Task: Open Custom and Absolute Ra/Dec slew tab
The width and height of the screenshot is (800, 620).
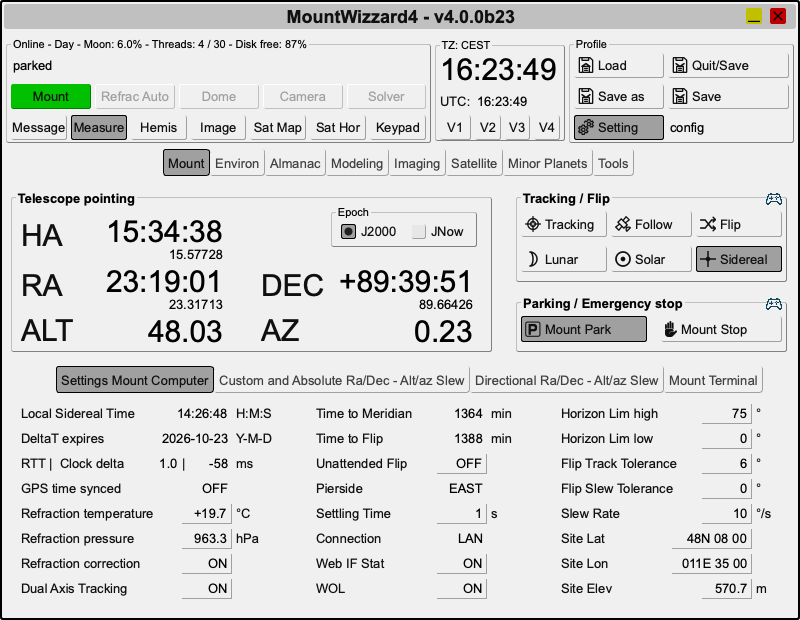Action: point(341,381)
